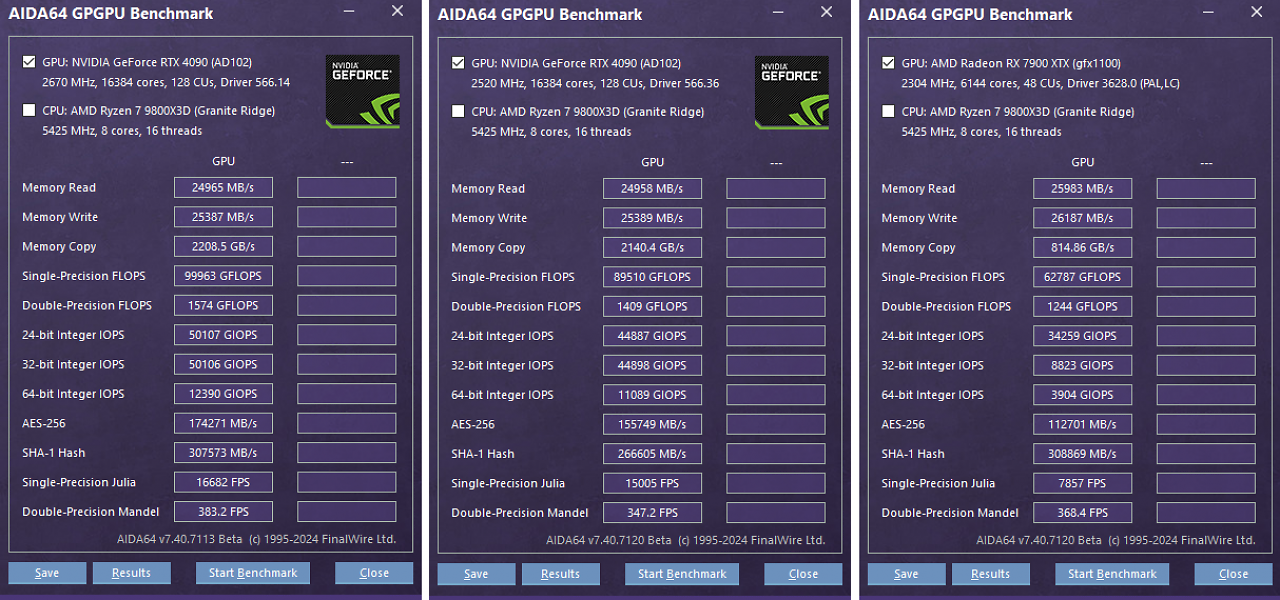Screen dimensions: 1280x600
Task: Select the 24958 MB/s Memory Read value
Action: click(x=652, y=188)
